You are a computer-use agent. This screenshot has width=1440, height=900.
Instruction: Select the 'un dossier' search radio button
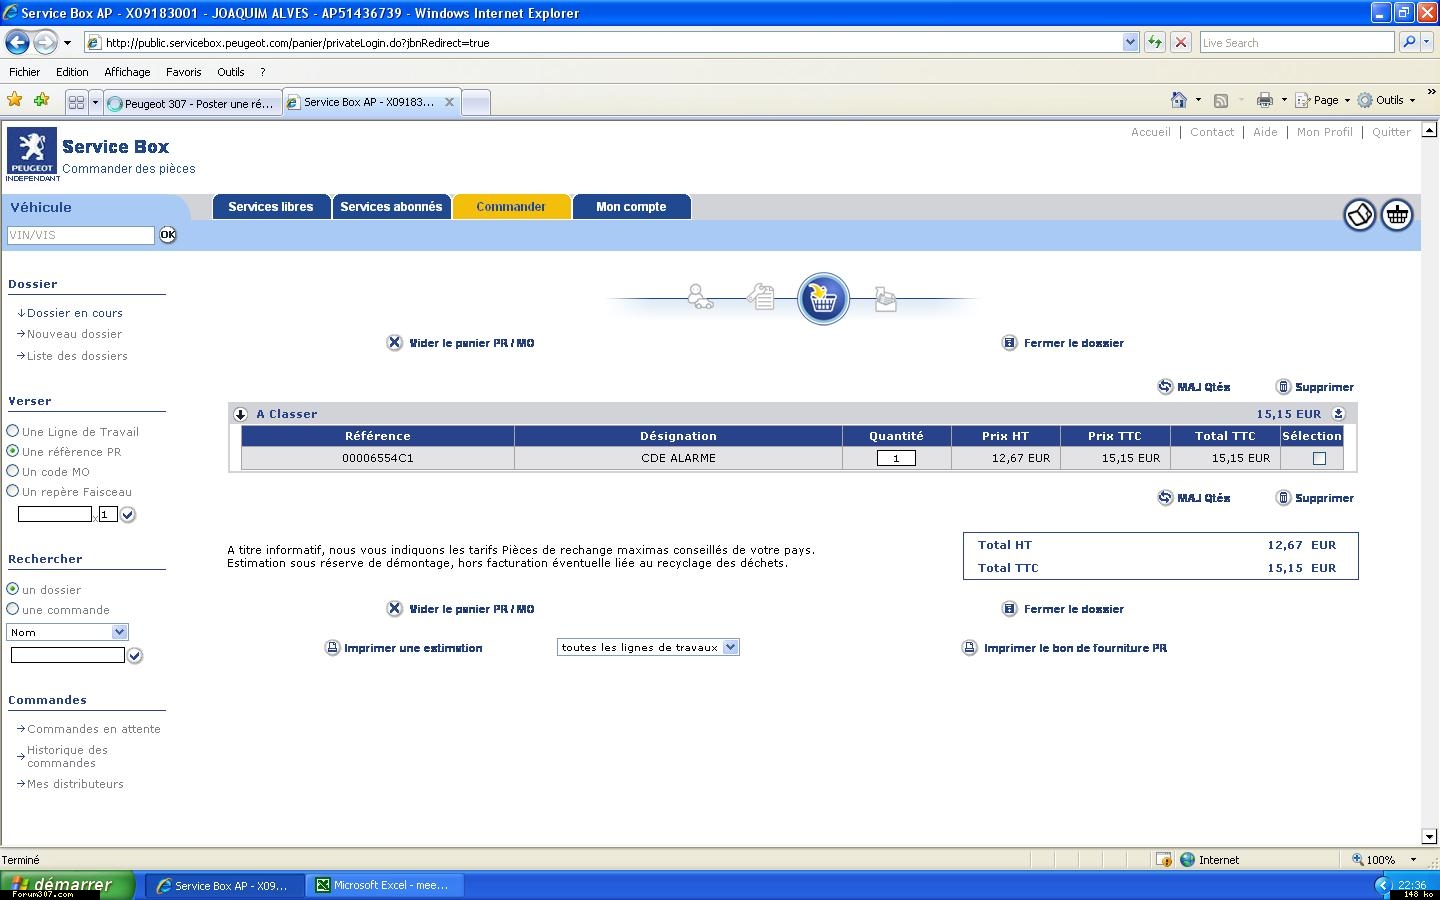[x=13, y=589]
